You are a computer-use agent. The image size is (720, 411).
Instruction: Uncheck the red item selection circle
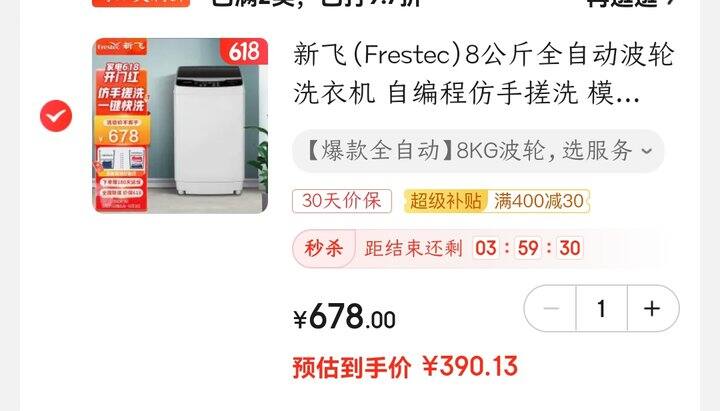pyautogui.click(x=56, y=116)
